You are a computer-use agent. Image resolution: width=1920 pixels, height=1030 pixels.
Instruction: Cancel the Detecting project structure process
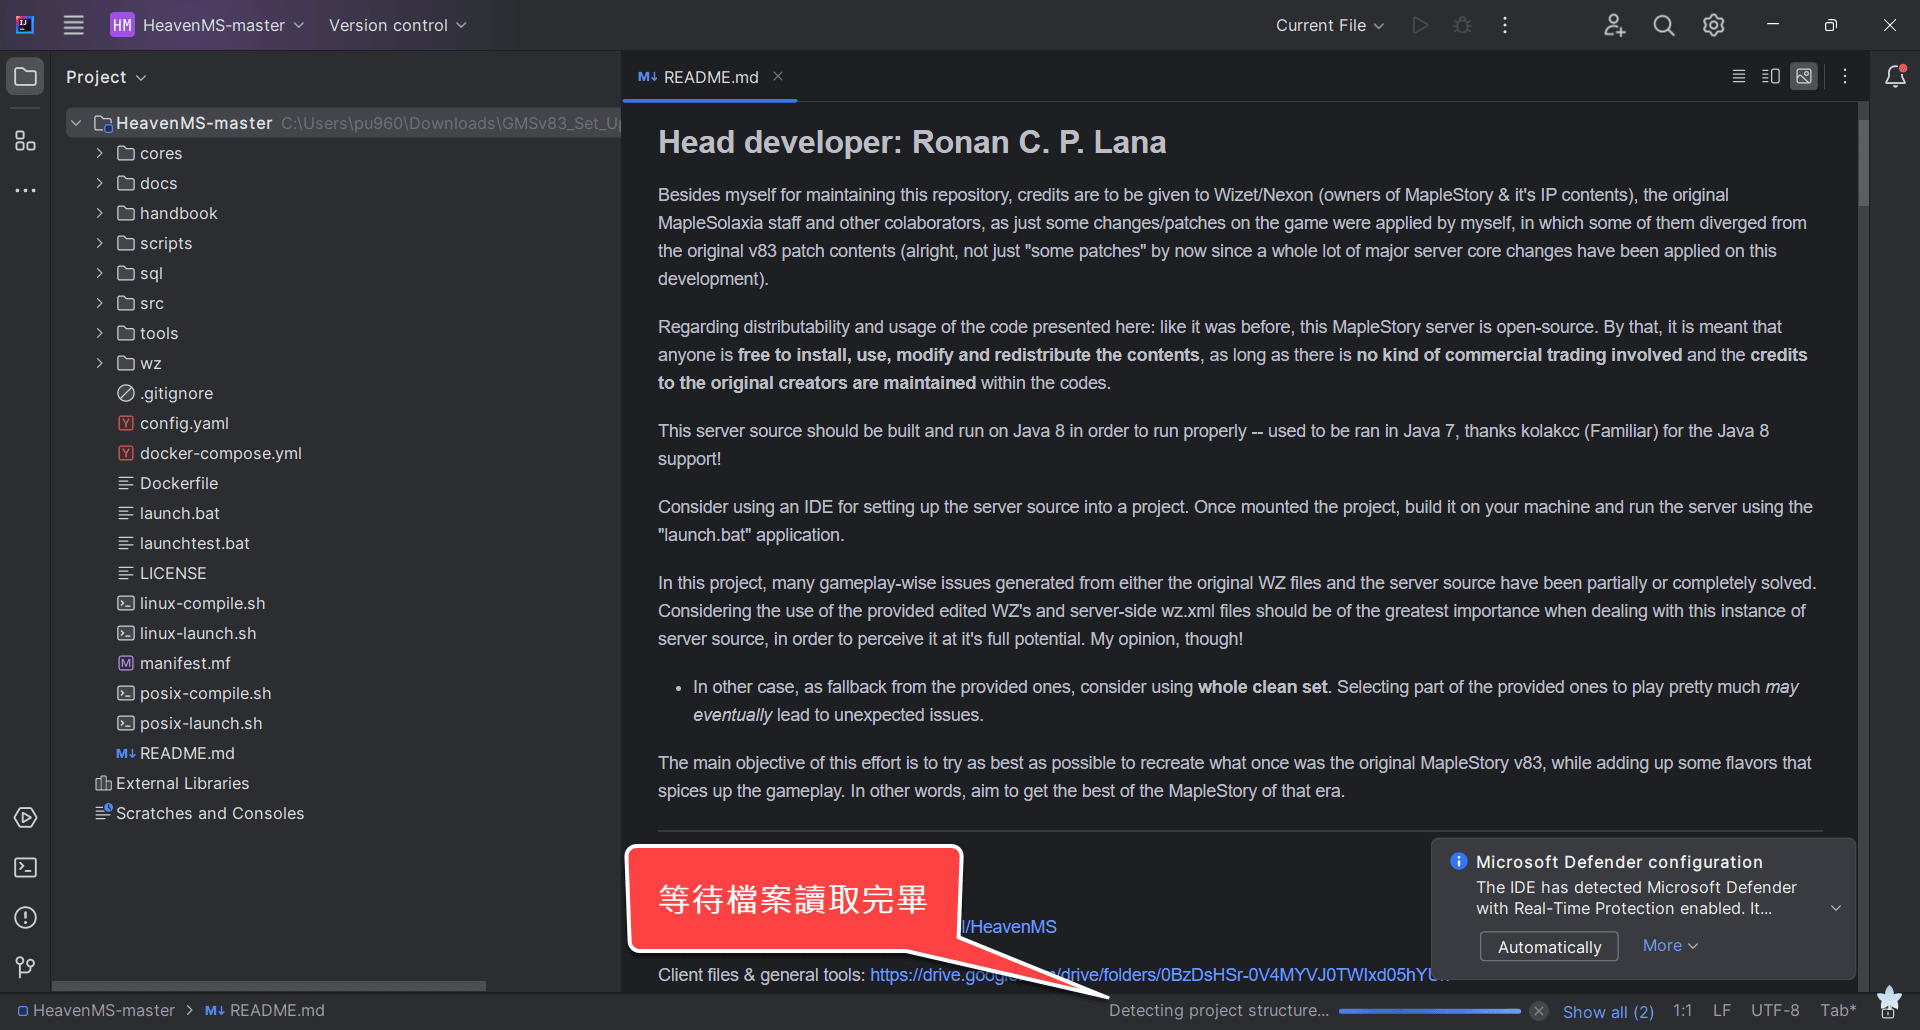point(1539,1011)
